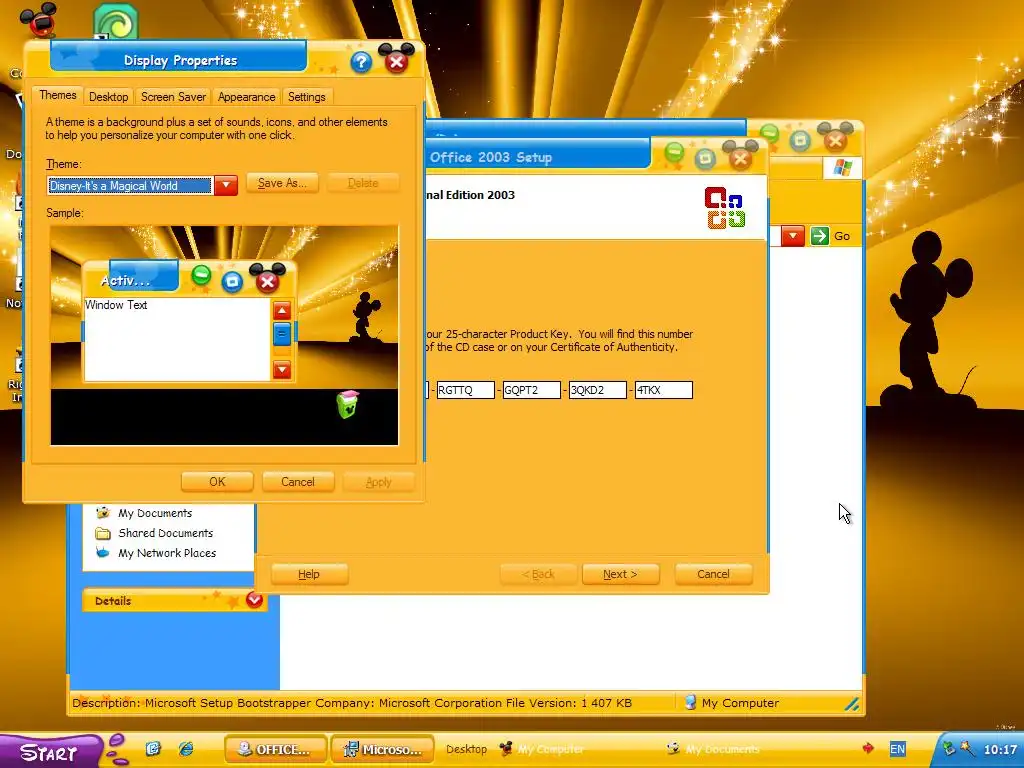Click the My Network Places icon
This screenshot has width=1024, height=768.
103,553
